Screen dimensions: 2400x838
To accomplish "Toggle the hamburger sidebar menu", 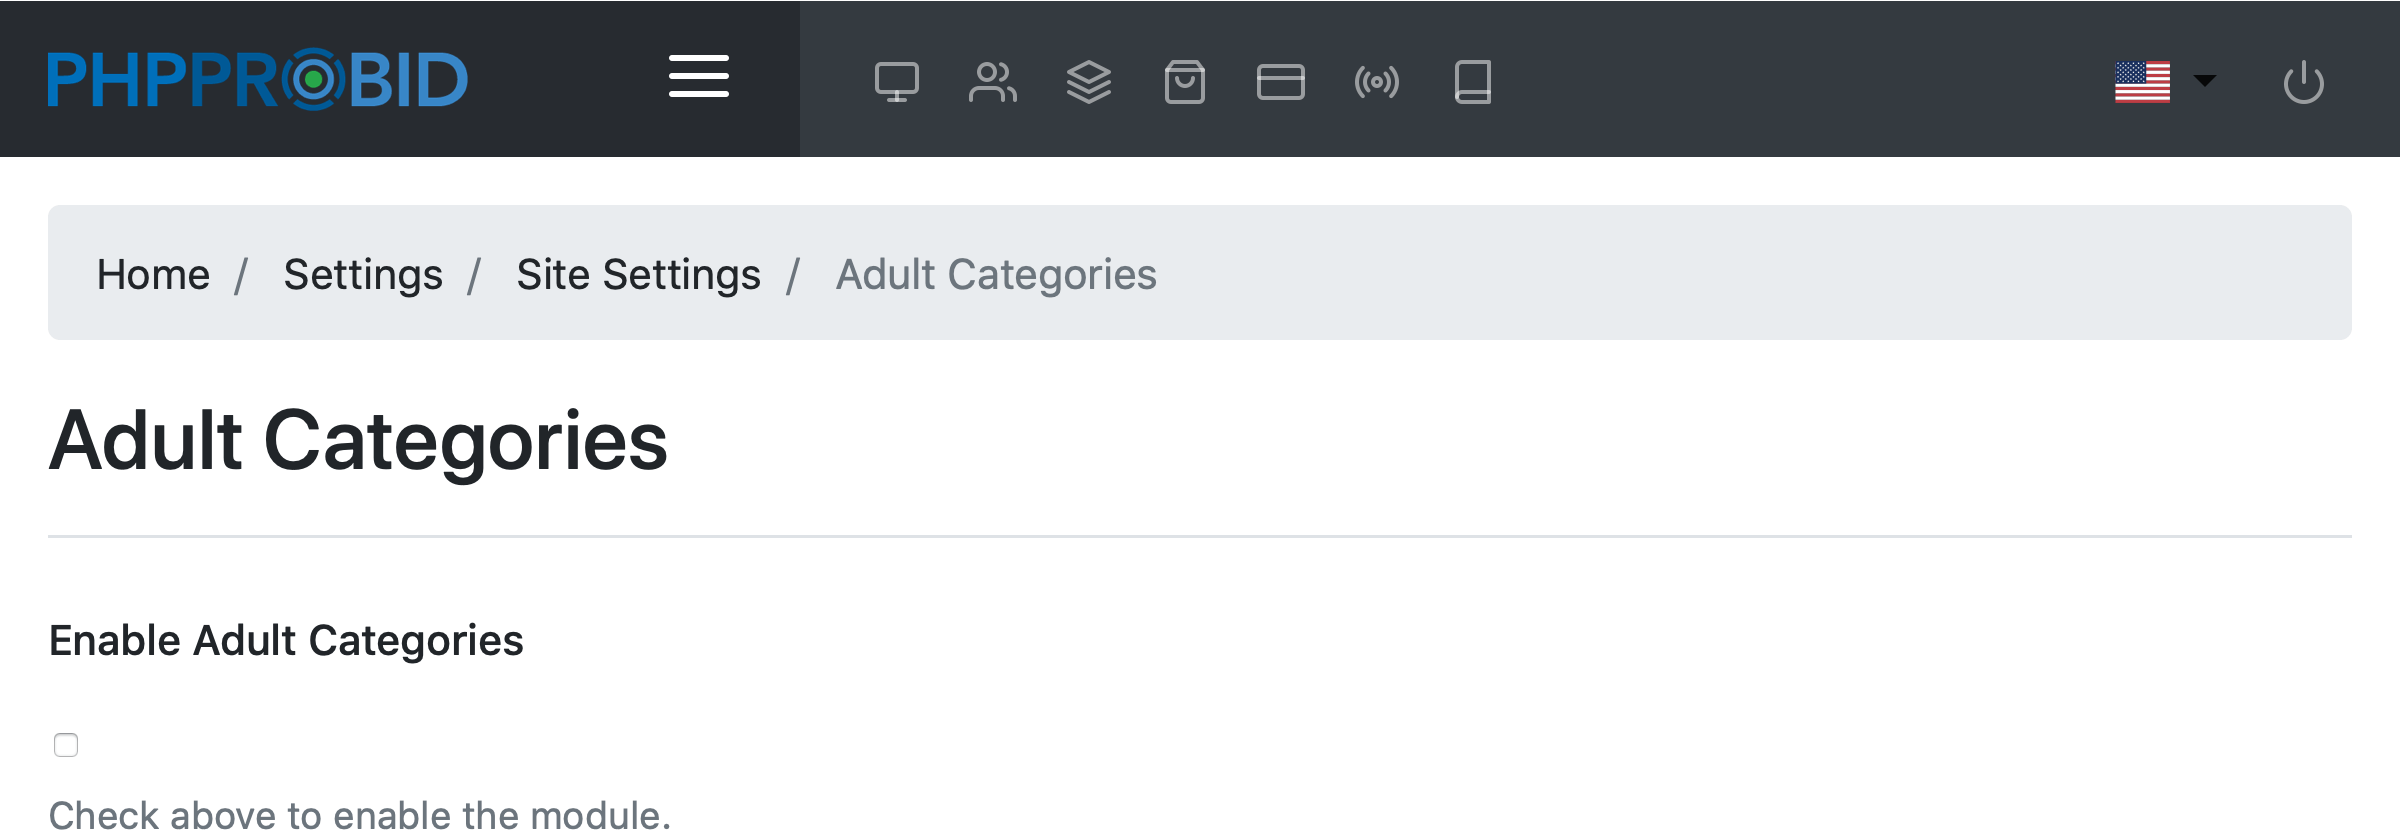I will click(x=698, y=77).
